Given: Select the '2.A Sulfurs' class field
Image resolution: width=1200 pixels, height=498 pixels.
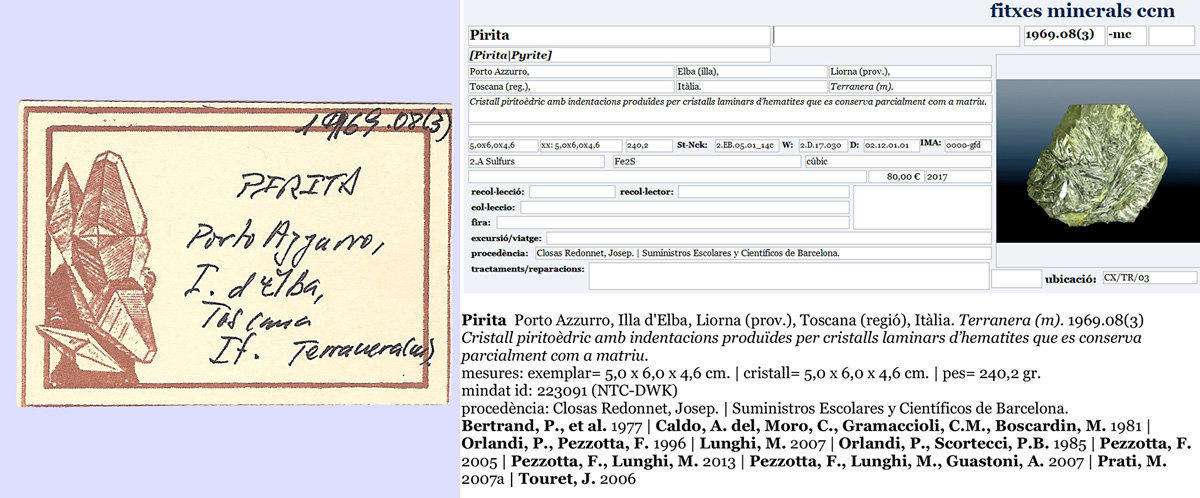Looking at the screenshot, I should tap(536, 161).
